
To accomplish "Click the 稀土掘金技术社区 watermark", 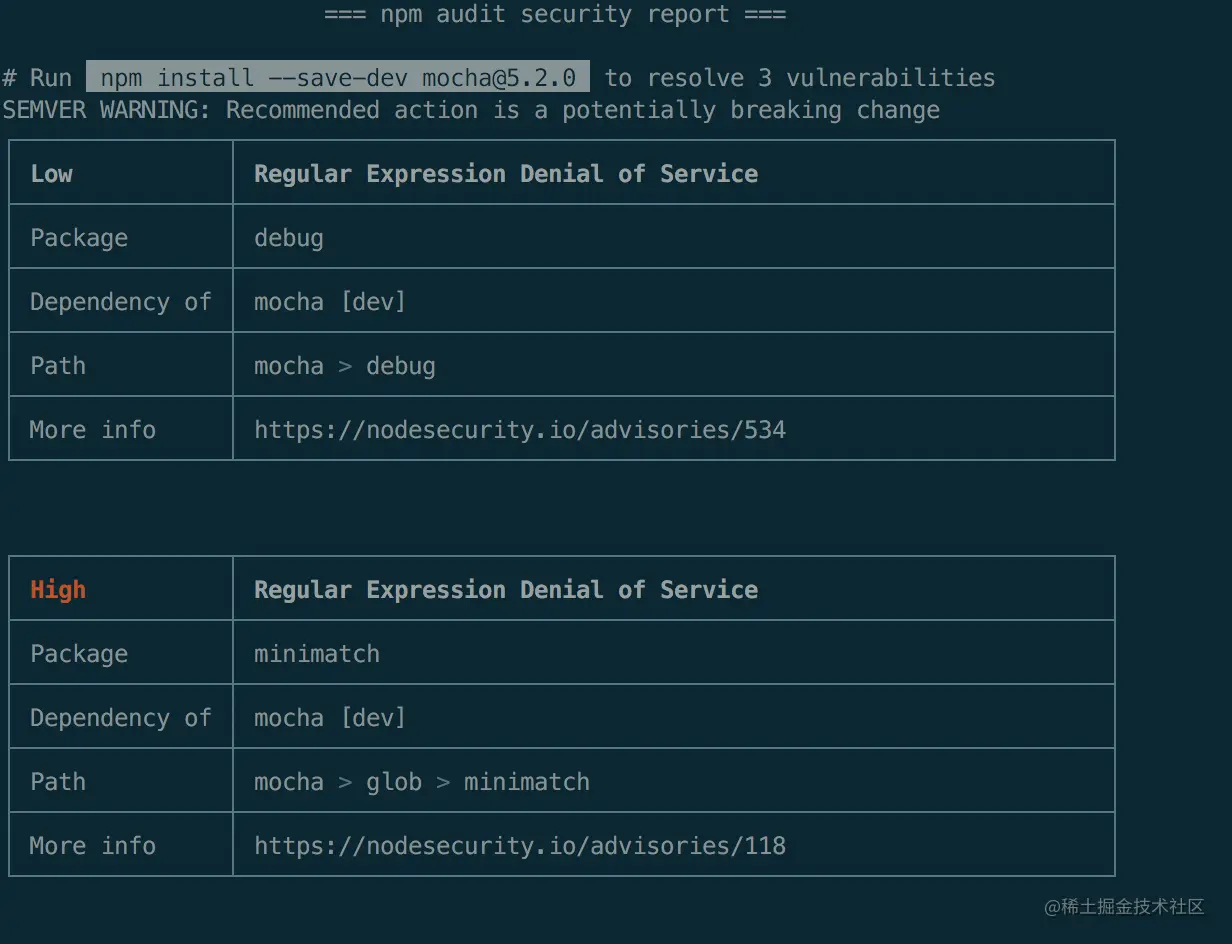I will (1124, 907).
